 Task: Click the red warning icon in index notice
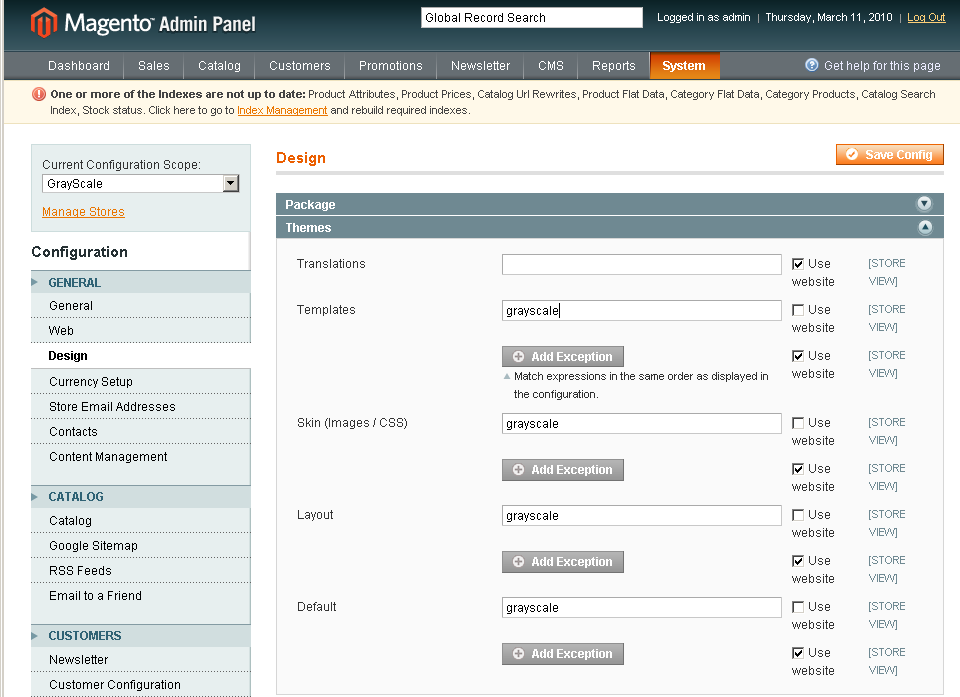(39, 94)
